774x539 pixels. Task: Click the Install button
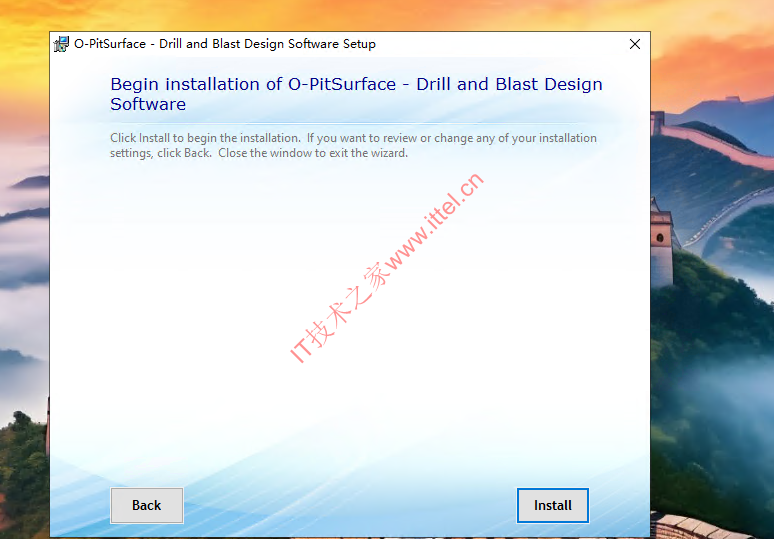coord(552,505)
